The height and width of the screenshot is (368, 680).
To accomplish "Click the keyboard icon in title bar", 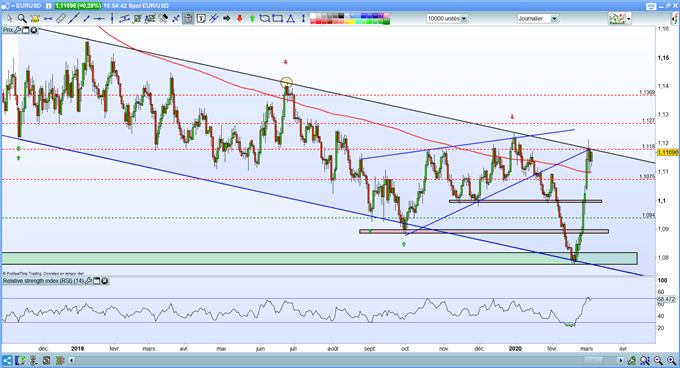I will (651, 6).
